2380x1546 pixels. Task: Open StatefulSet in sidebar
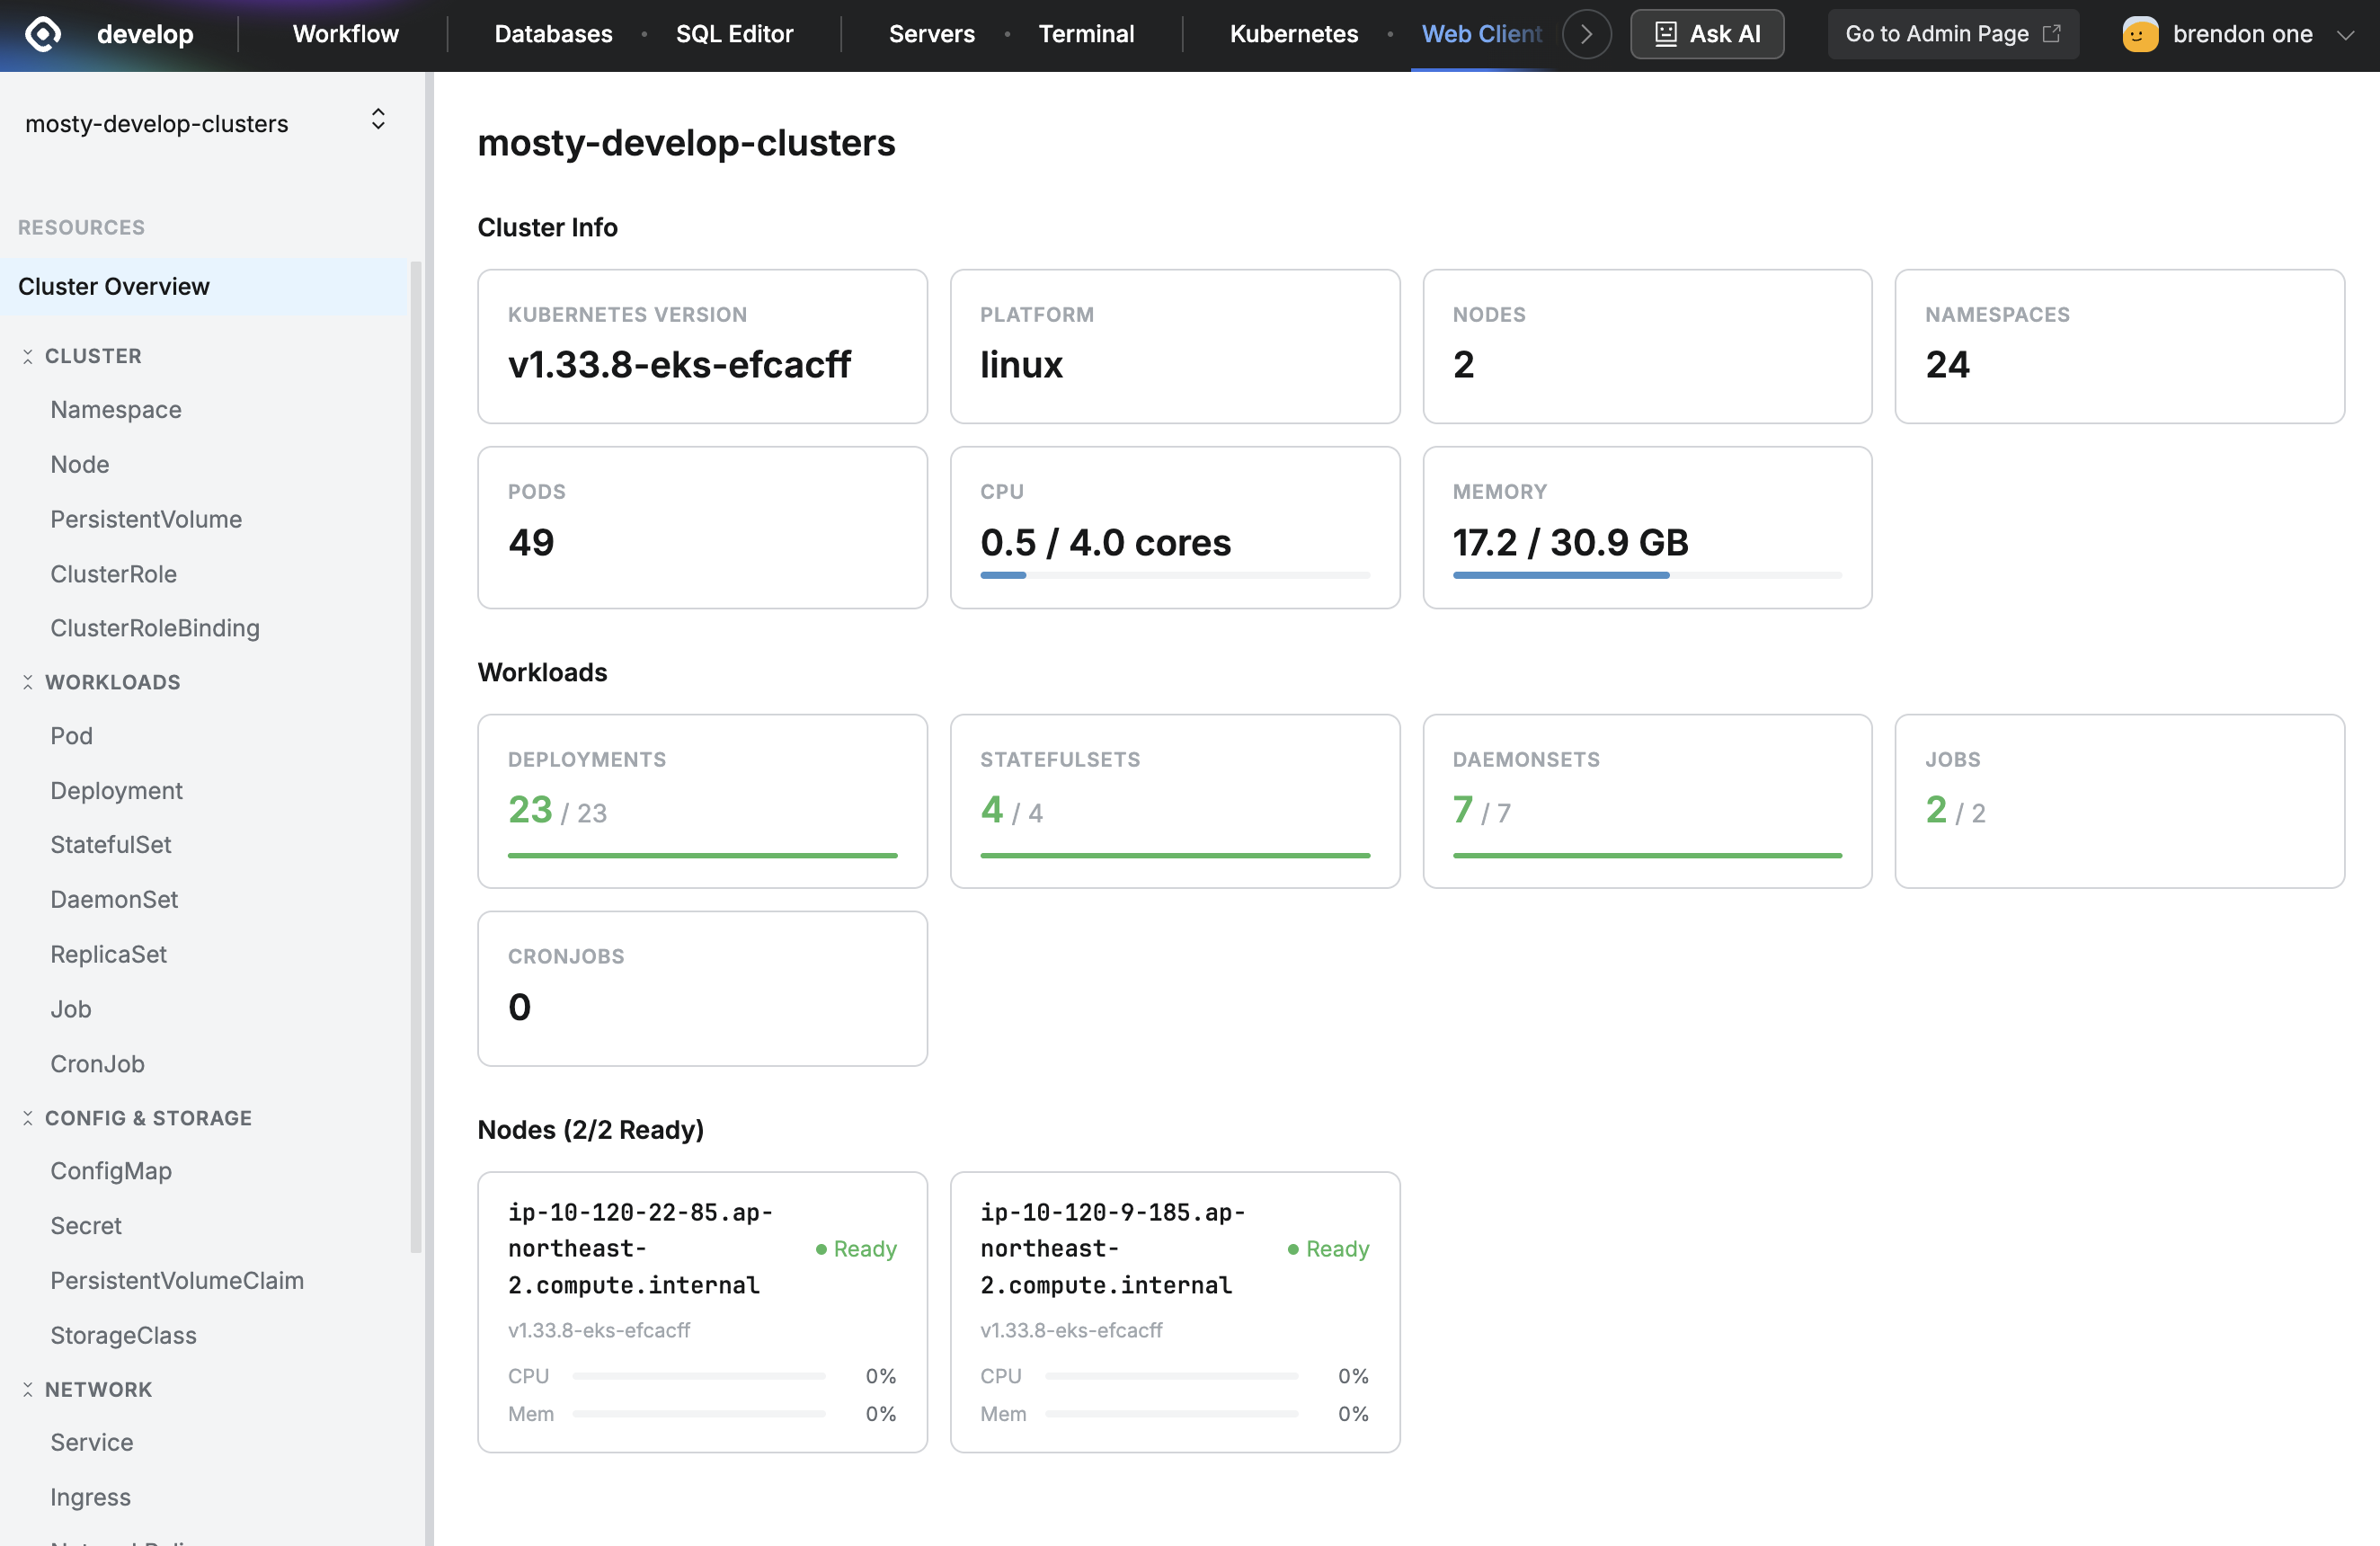coord(111,845)
